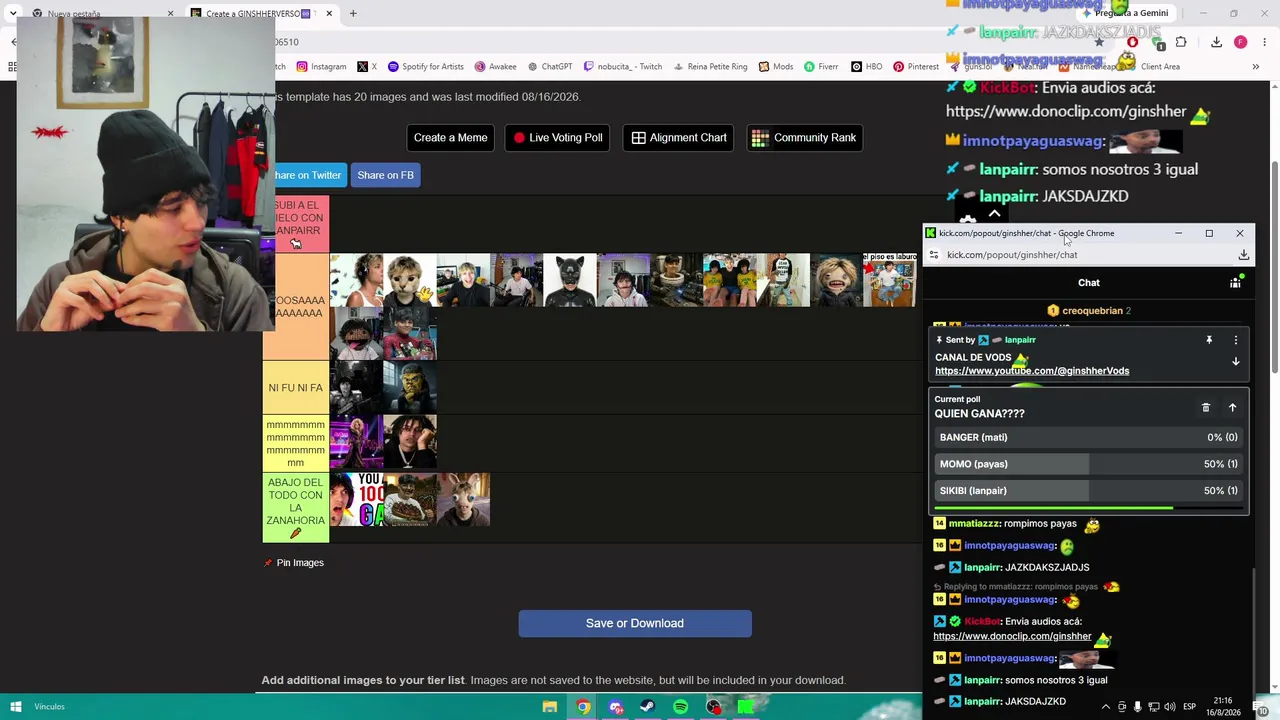The image size is (1280, 720).
Task: Open the Reina Petite Ring bookmark
Action: click(710, 67)
